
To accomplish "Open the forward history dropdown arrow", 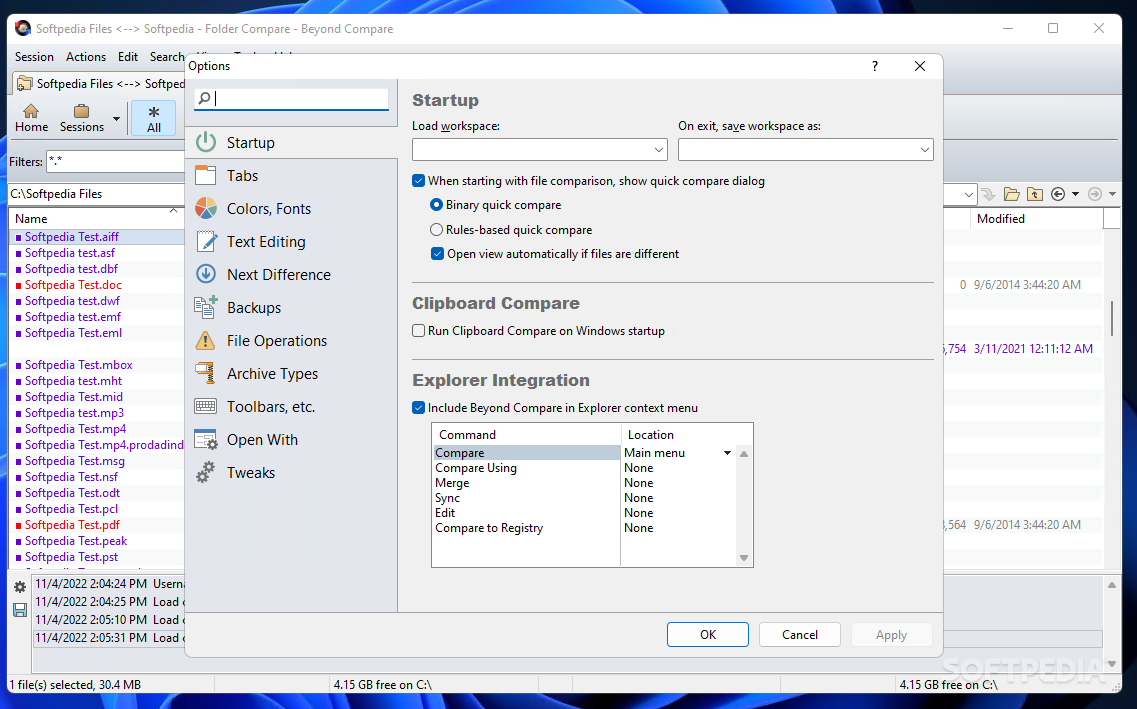I will (1112, 194).
